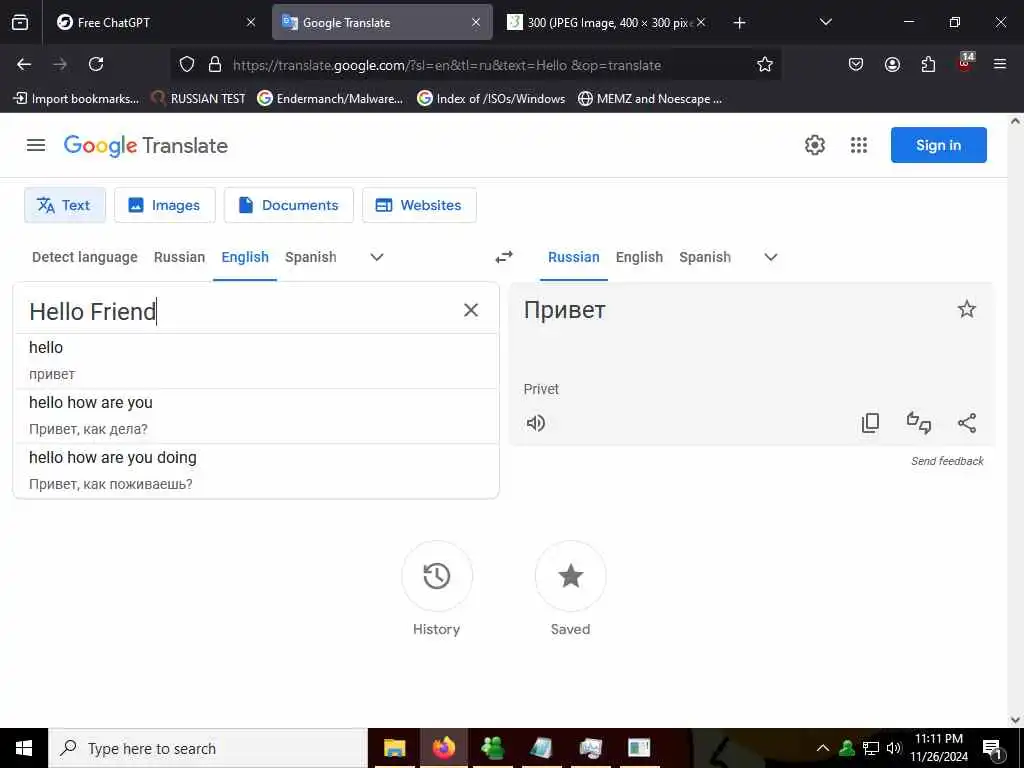Open the taskbar volume control
The image size is (1024, 768).
(x=894, y=748)
